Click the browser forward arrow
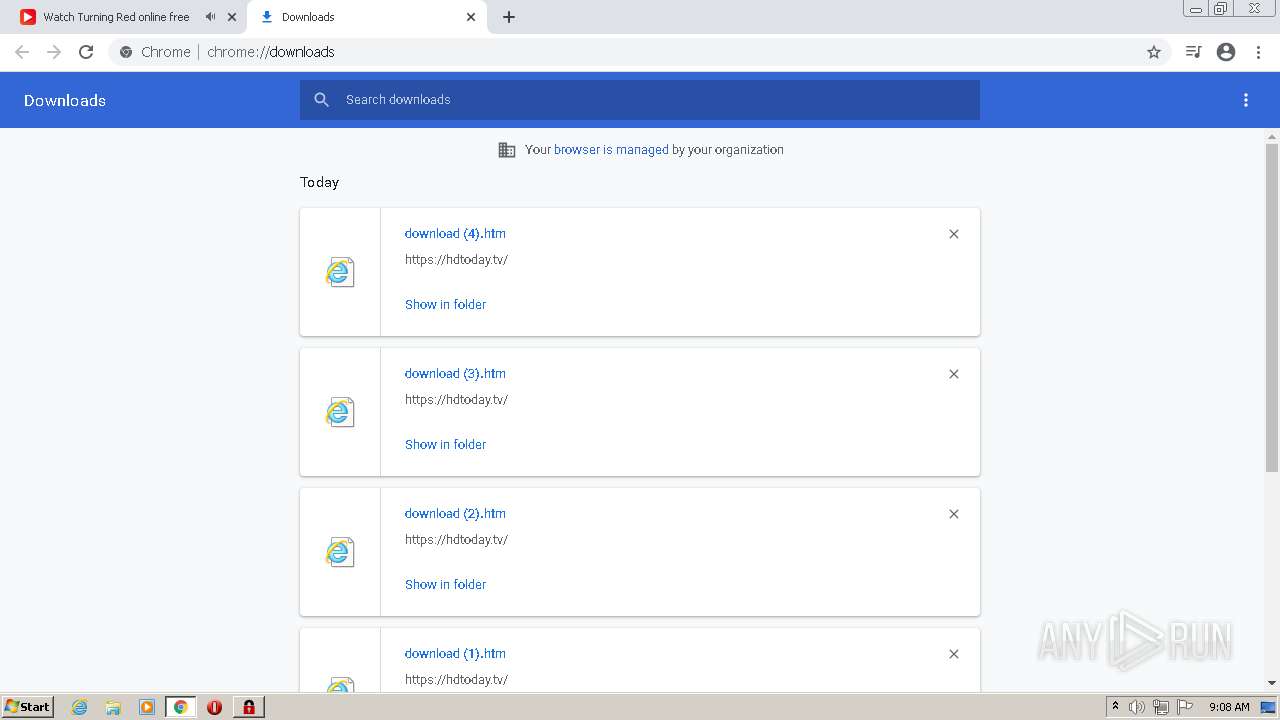The height and width of the screenshot is (720, 1280). pos(54,52)
